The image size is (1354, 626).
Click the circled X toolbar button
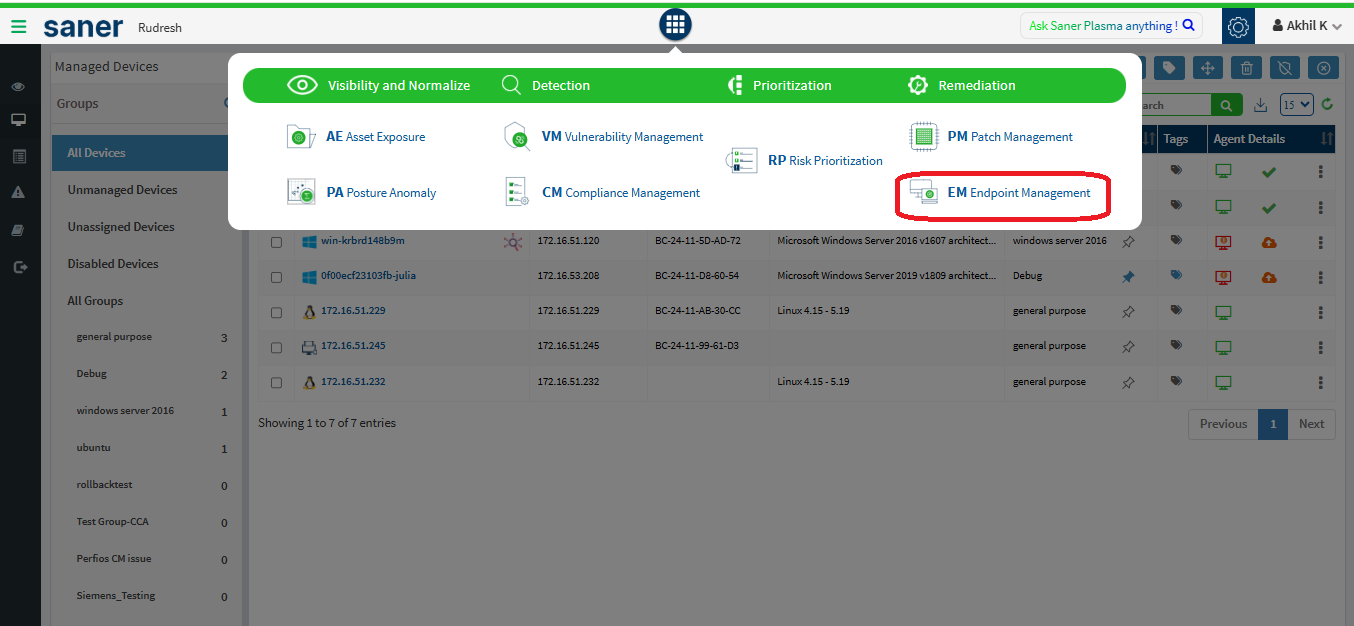click(x=1323, y=67)
